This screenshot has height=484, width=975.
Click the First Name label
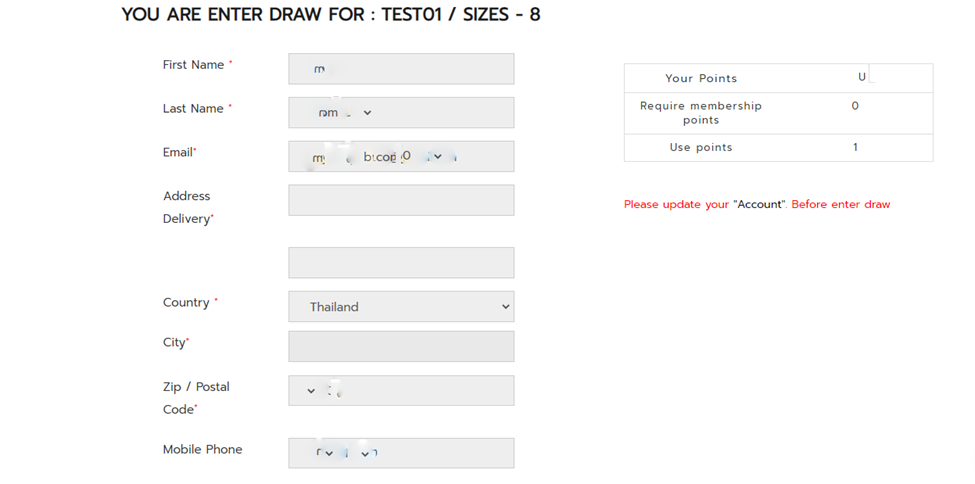coord(193,65)
